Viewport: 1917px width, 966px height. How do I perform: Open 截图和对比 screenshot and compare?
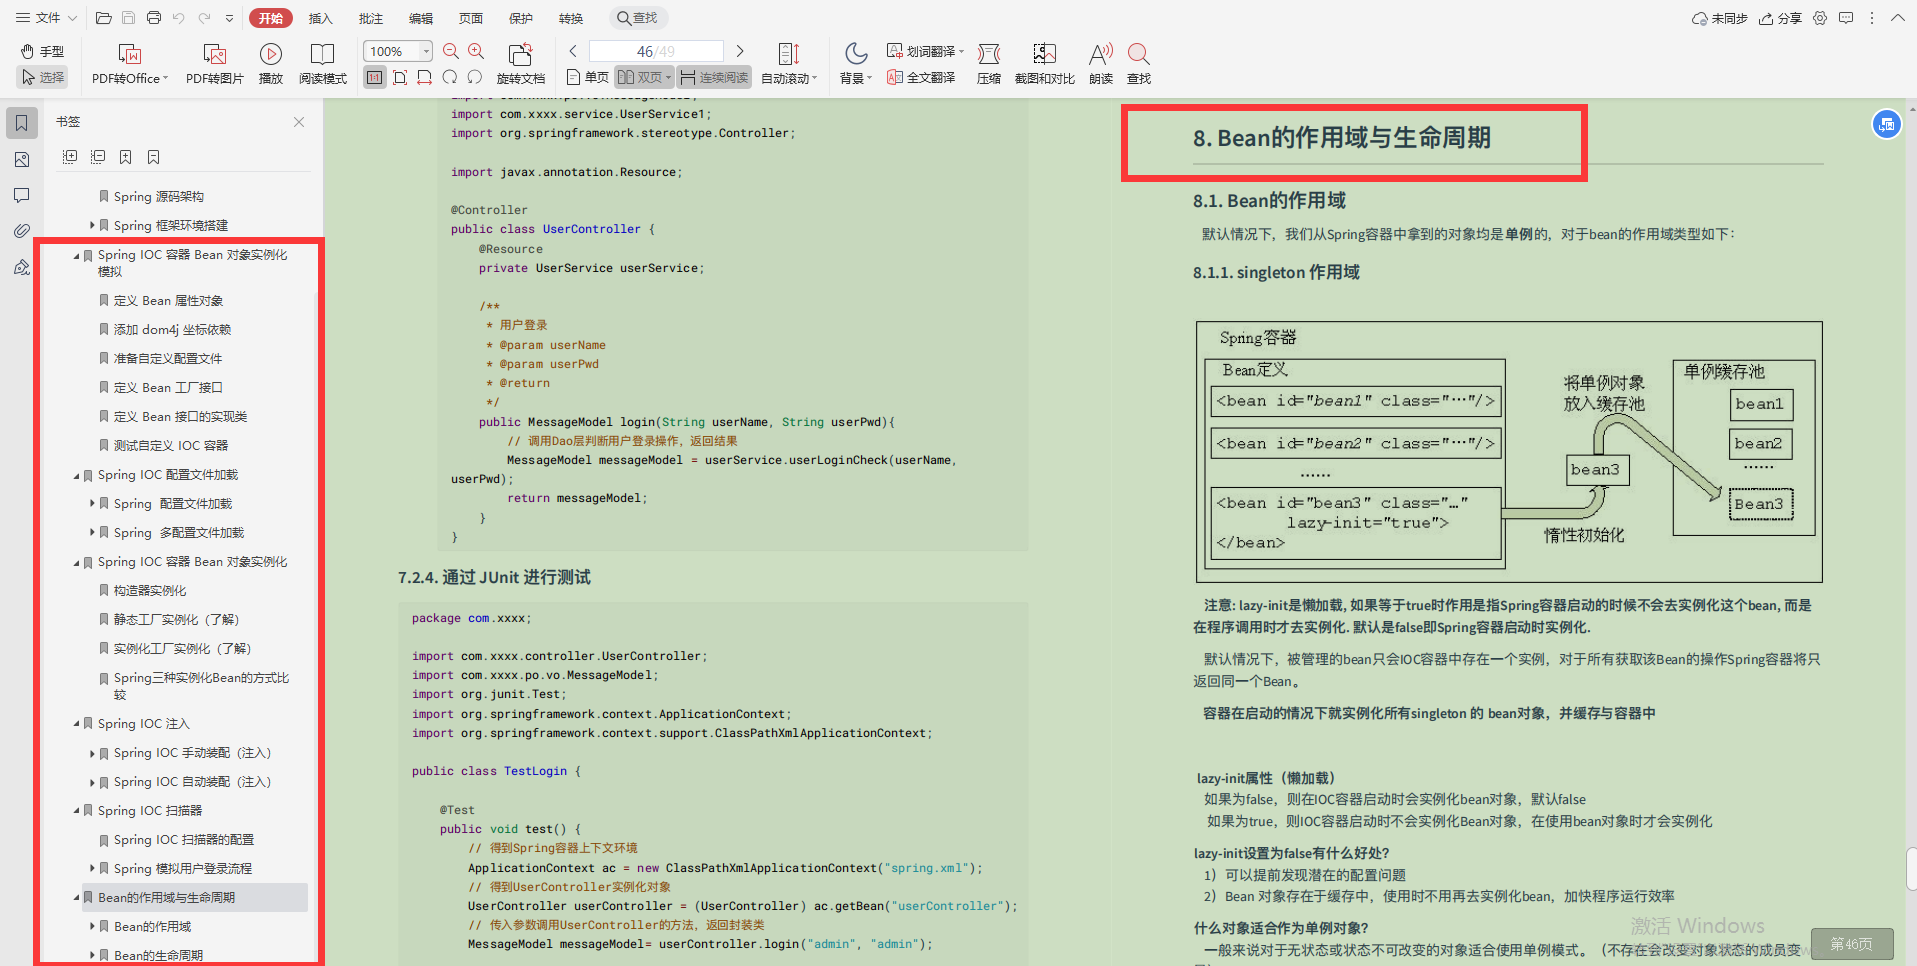[x=1045, y=64]
